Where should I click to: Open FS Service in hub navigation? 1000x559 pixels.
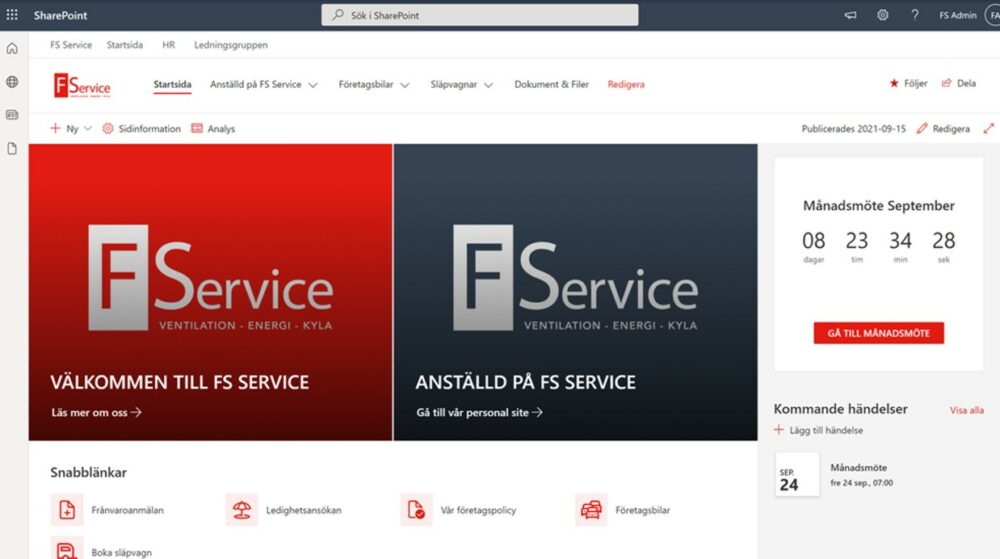pos(71,45)
